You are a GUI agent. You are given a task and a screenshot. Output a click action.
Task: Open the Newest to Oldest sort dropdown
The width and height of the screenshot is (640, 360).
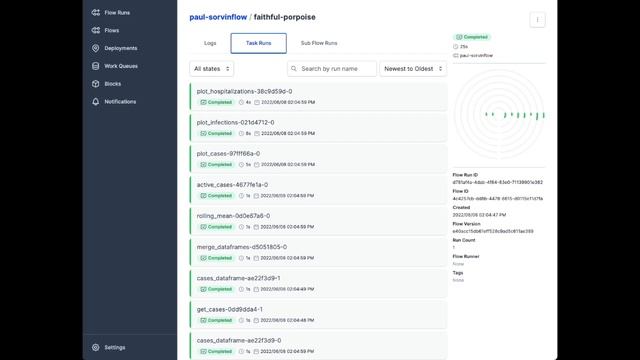[413, 69]
